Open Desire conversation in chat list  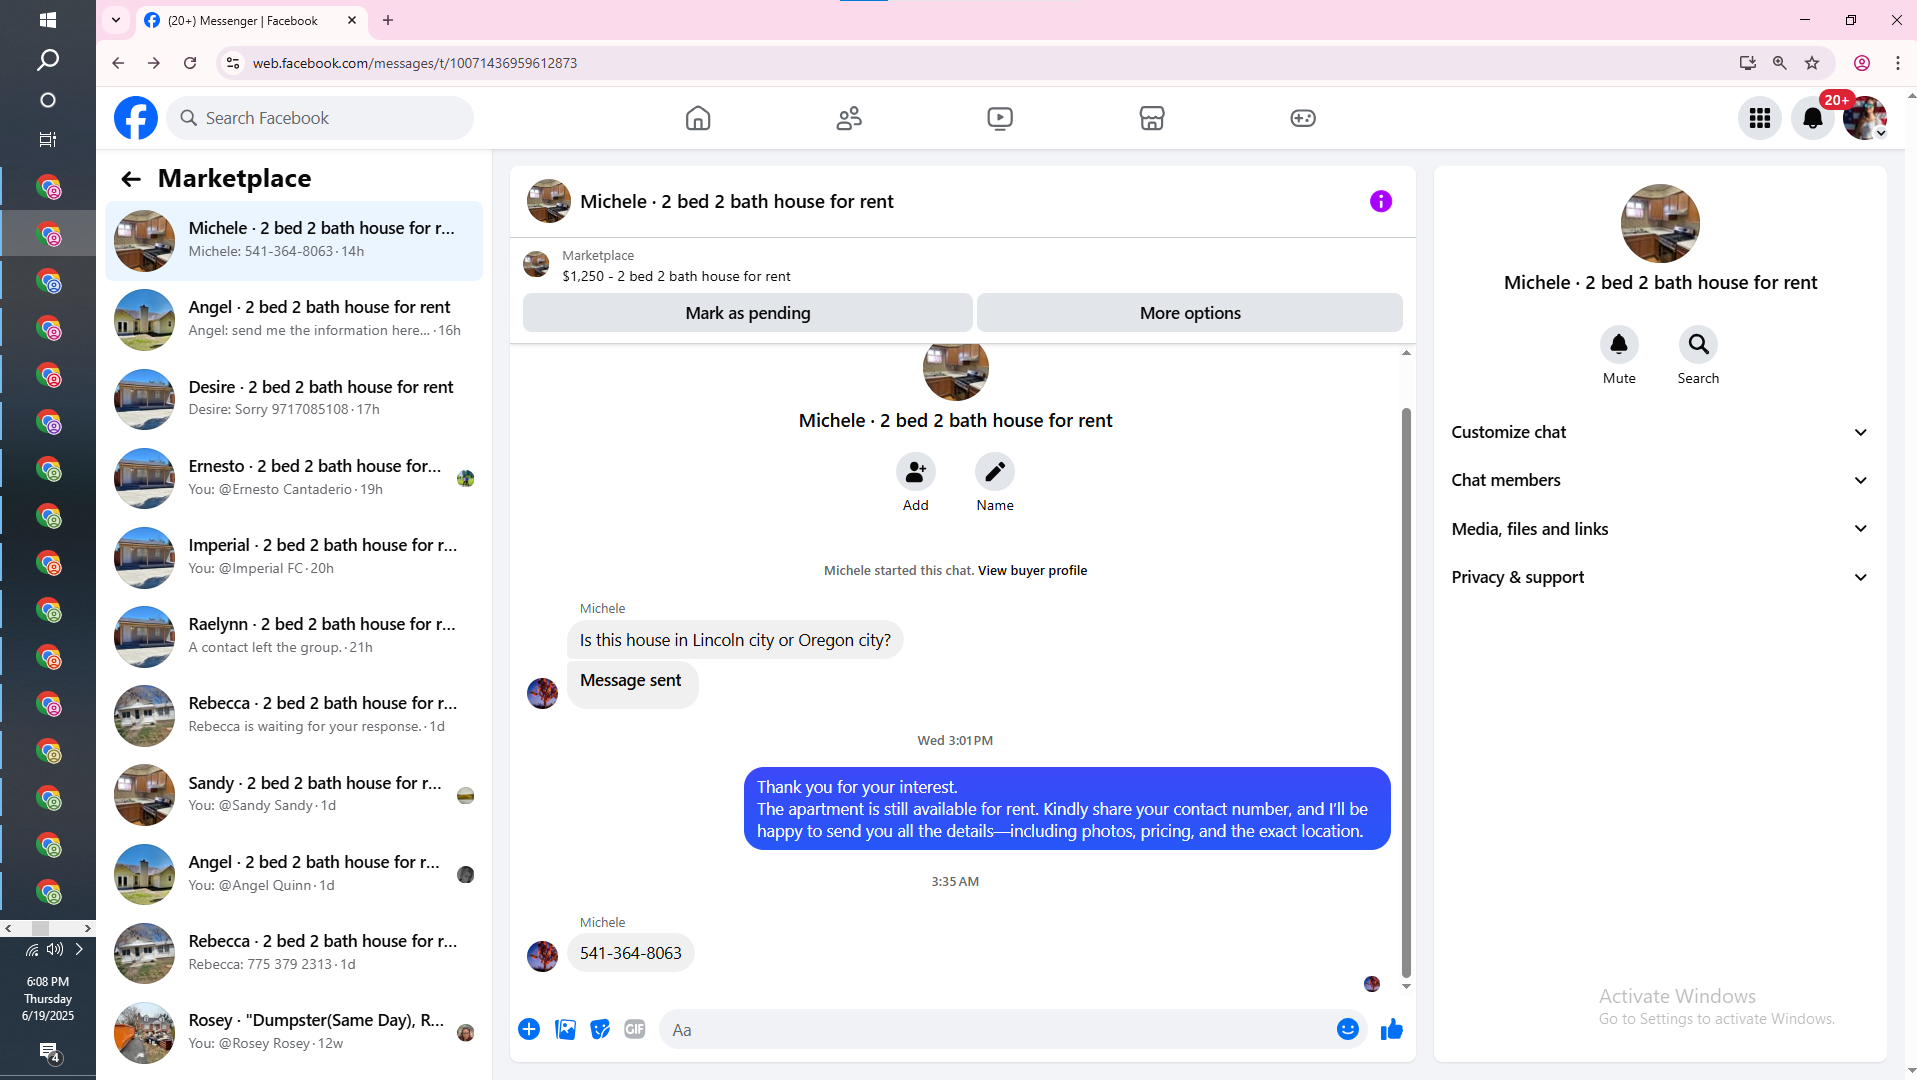point(294,398)
